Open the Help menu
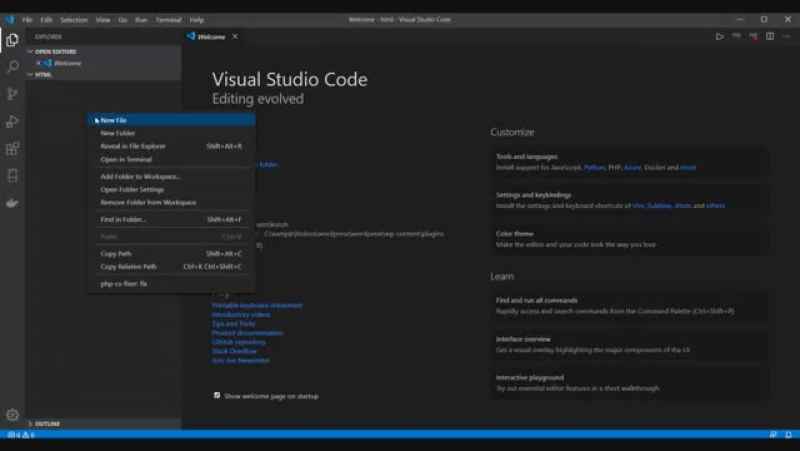The height and width of the screenshot is (451, 800). pyautogui.click(x=197, y=19)
